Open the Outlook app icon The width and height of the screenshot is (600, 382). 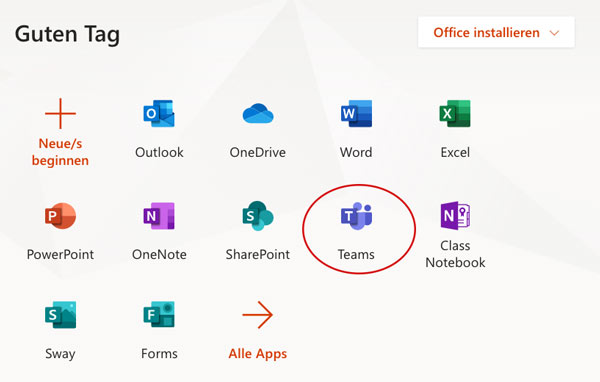point(159,114)
